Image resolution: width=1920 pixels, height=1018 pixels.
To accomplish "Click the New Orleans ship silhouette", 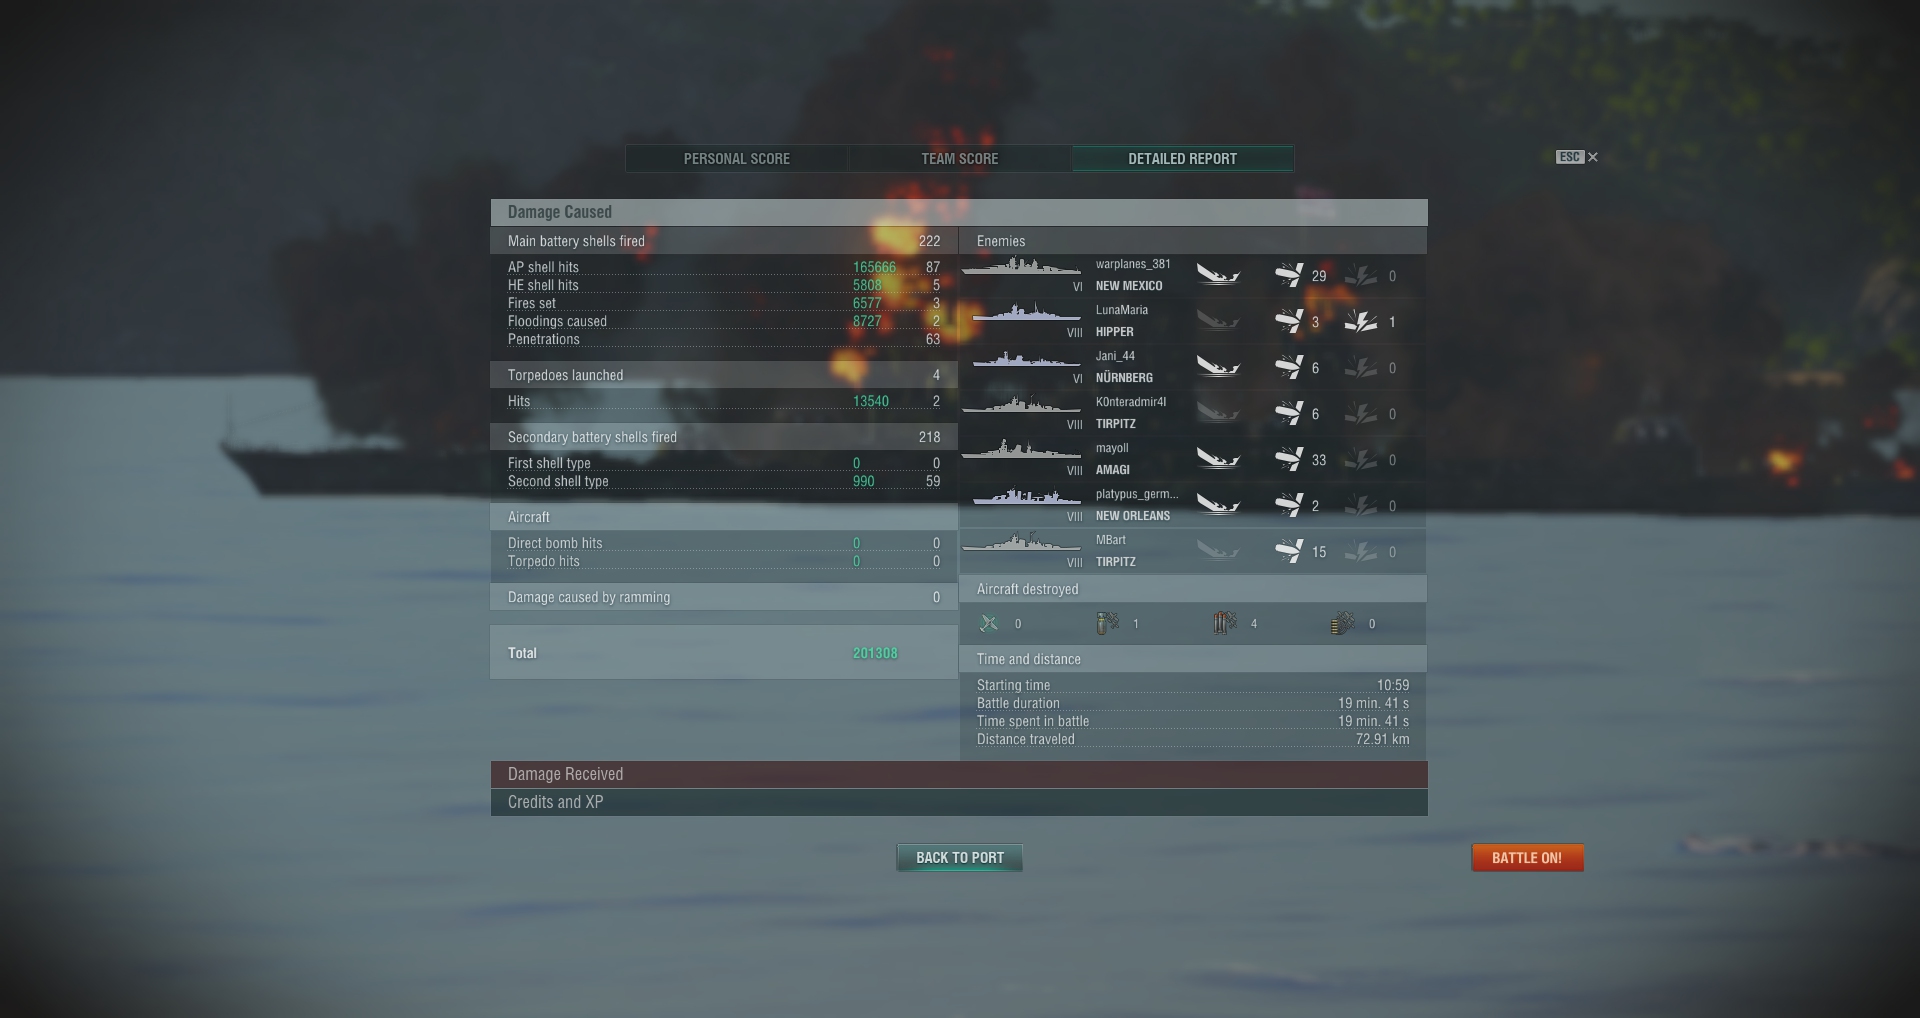I will click(x=1021, y=497).
